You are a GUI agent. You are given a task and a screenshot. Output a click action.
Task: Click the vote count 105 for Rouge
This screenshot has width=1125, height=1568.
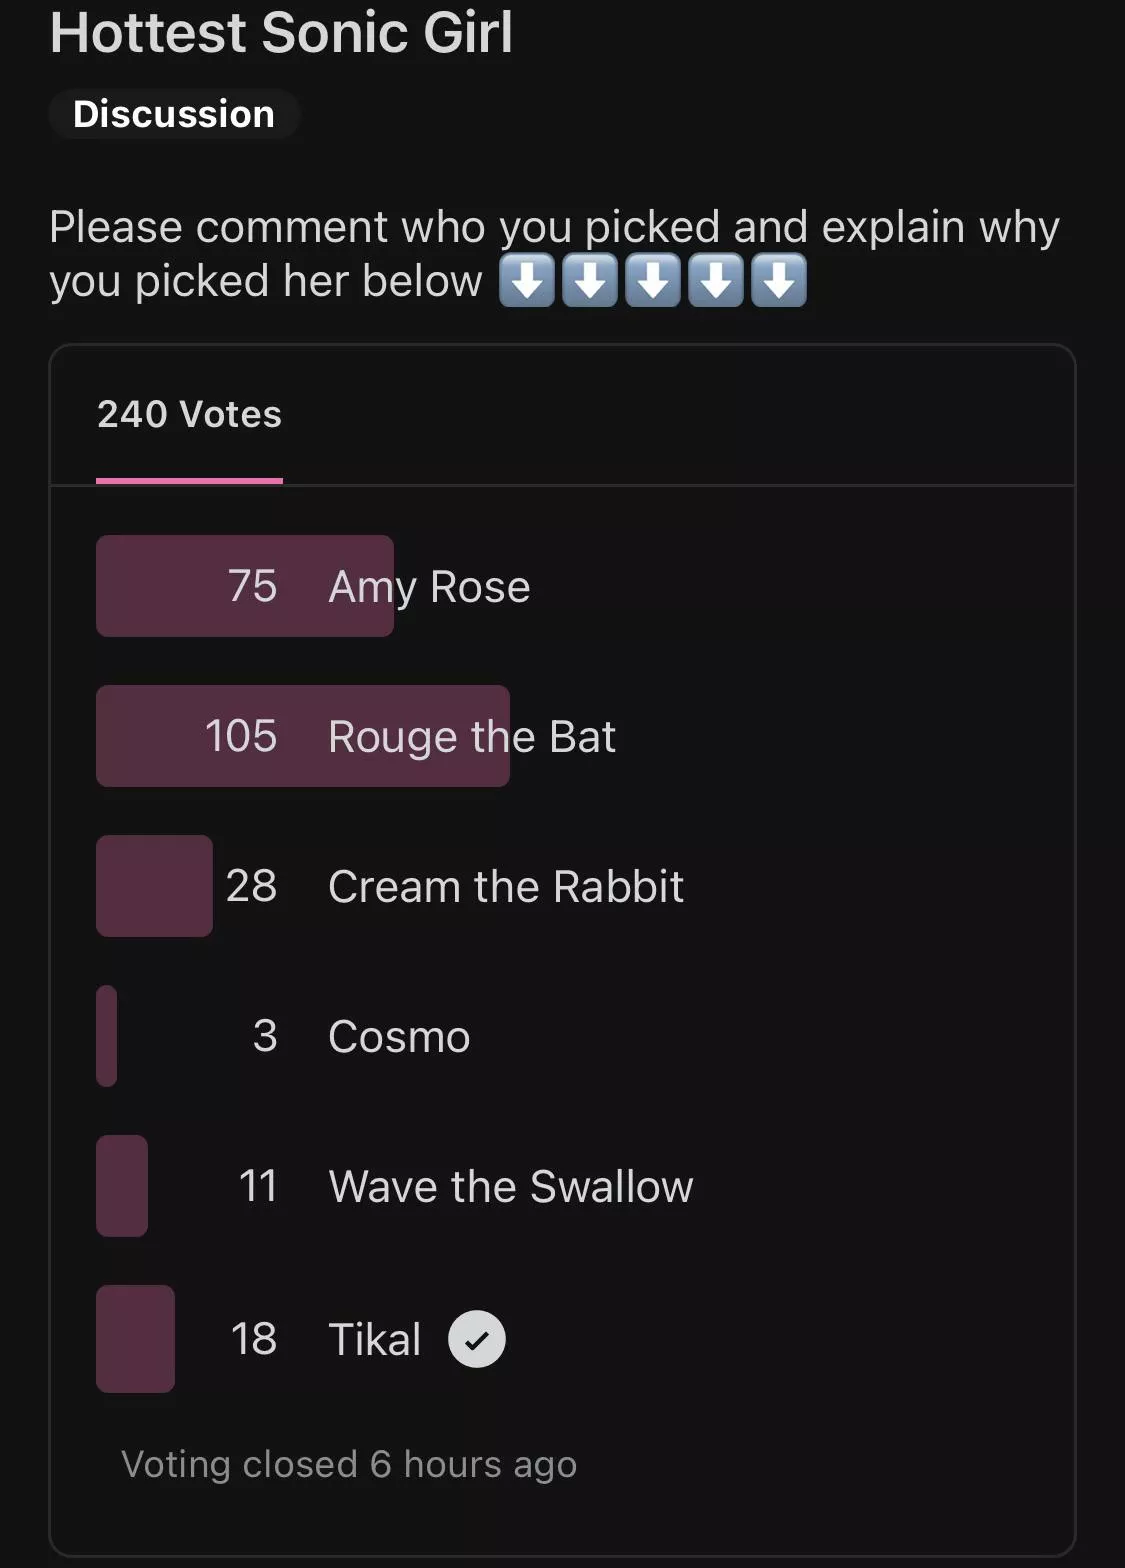241,736
